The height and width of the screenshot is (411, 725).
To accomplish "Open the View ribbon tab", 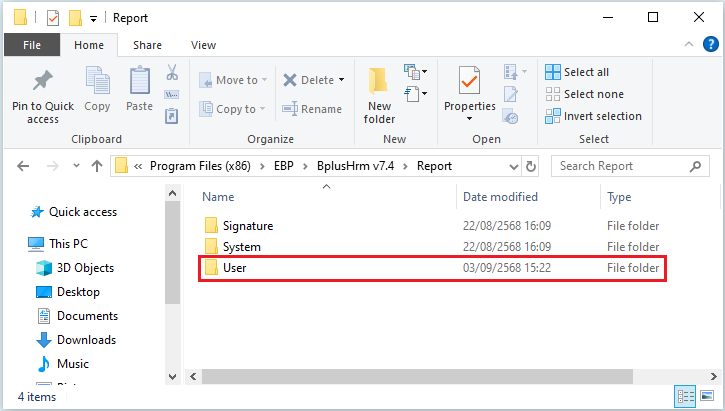I will coord(203,45).
